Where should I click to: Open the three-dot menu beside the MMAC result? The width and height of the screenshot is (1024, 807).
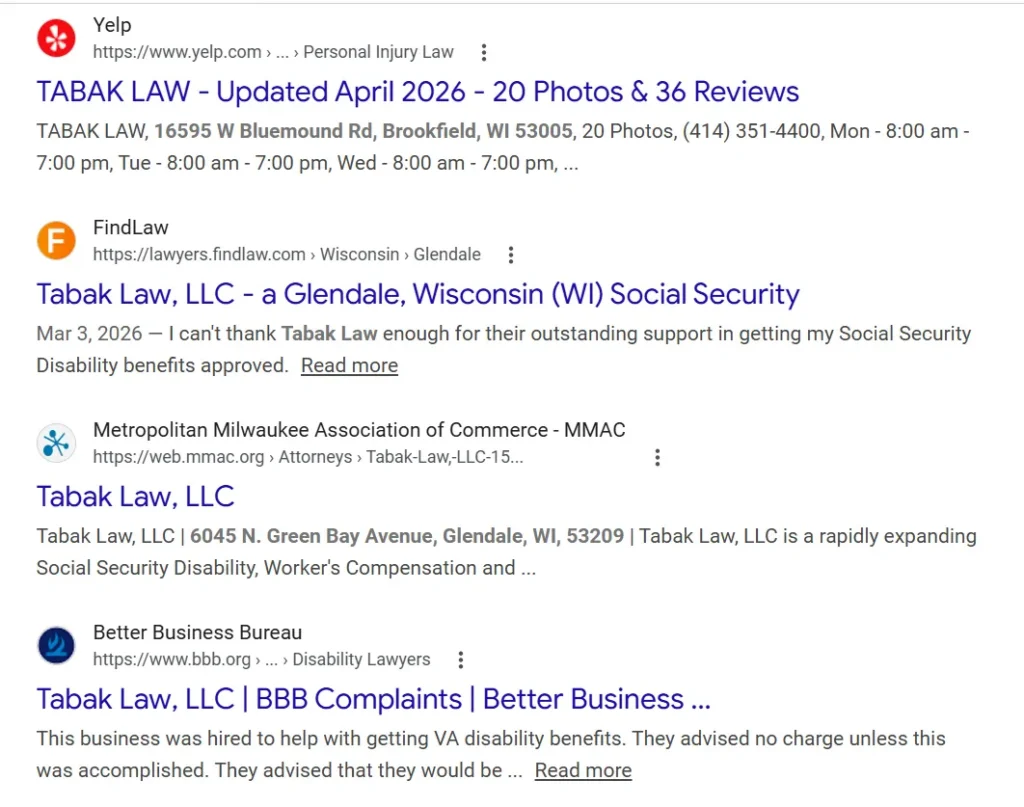tap(657, 457)
